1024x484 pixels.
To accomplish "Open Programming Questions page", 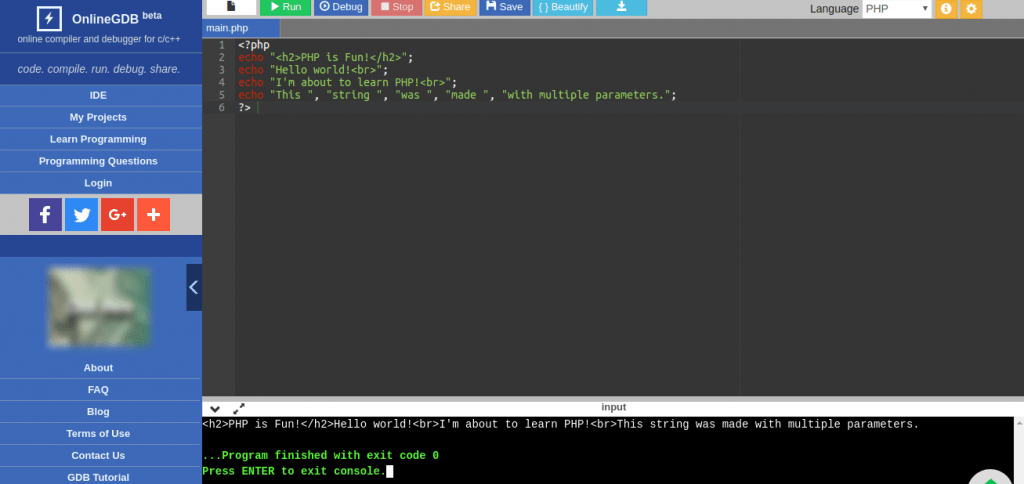I will pos(98,161).
